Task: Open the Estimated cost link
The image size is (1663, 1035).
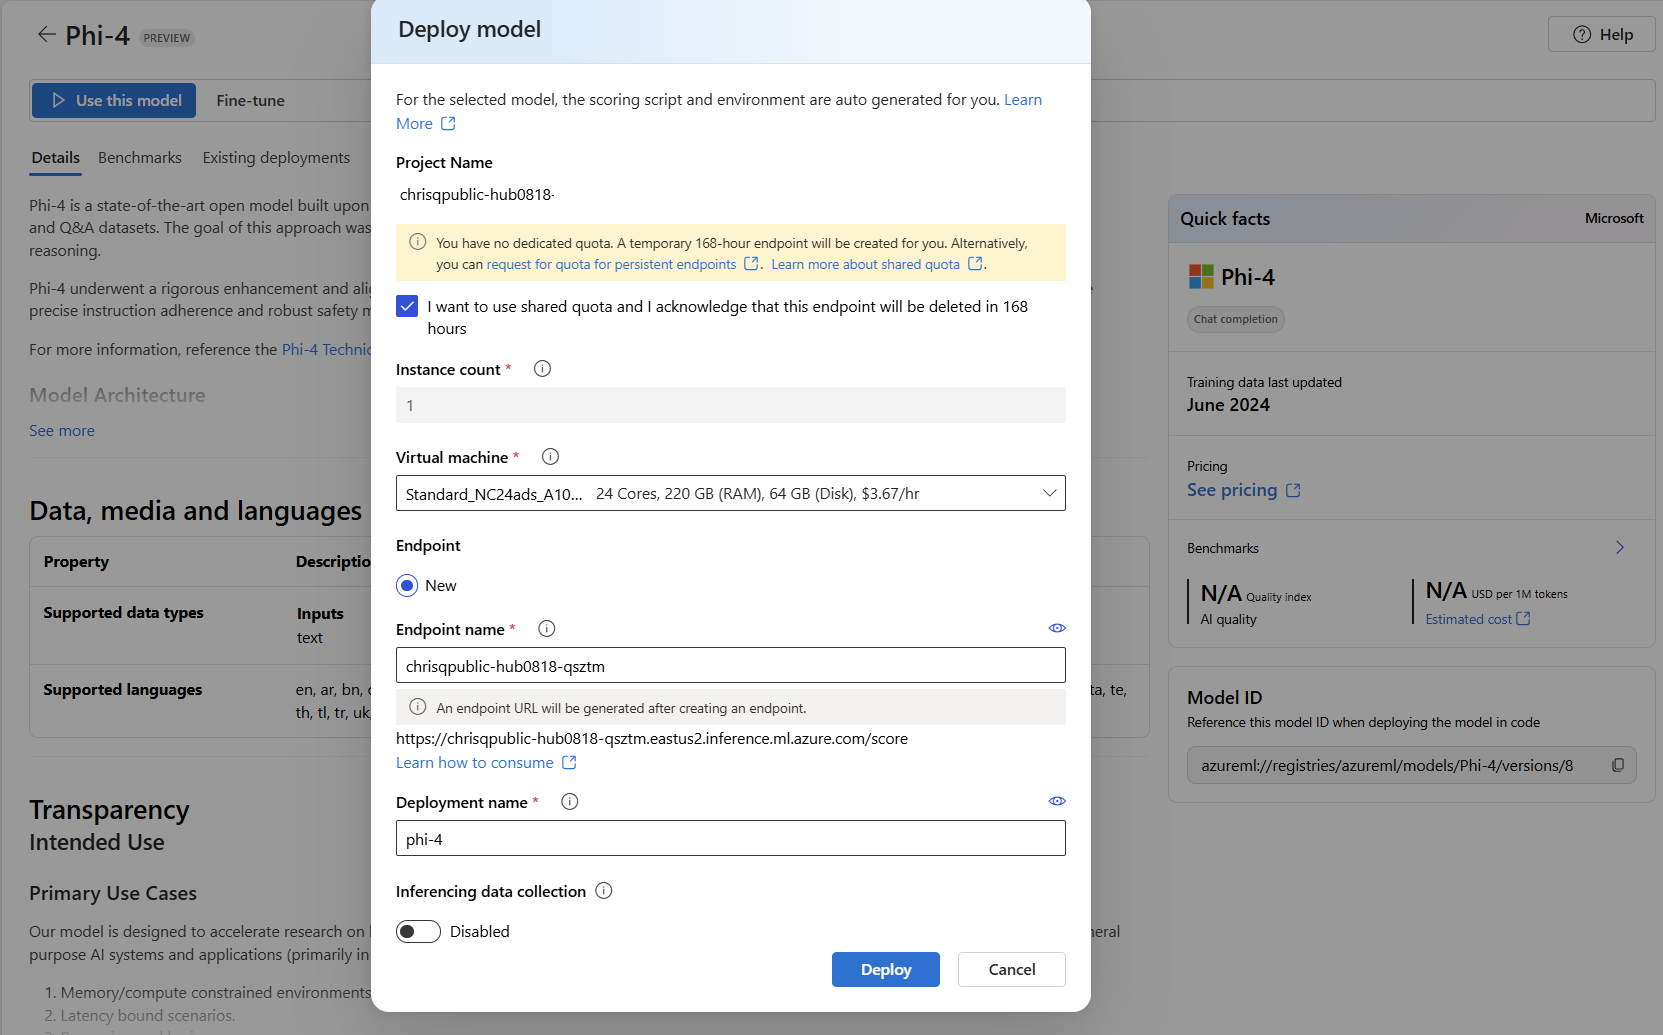Action: 1468,619
